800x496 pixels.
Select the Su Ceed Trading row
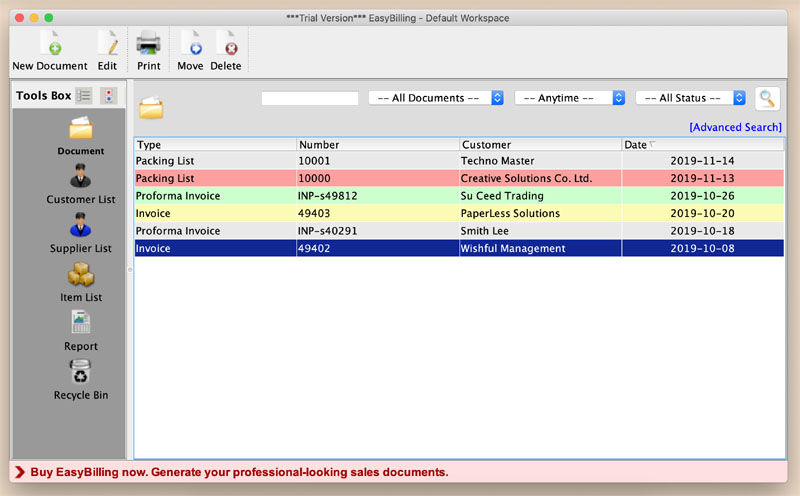tap(459, 196)
